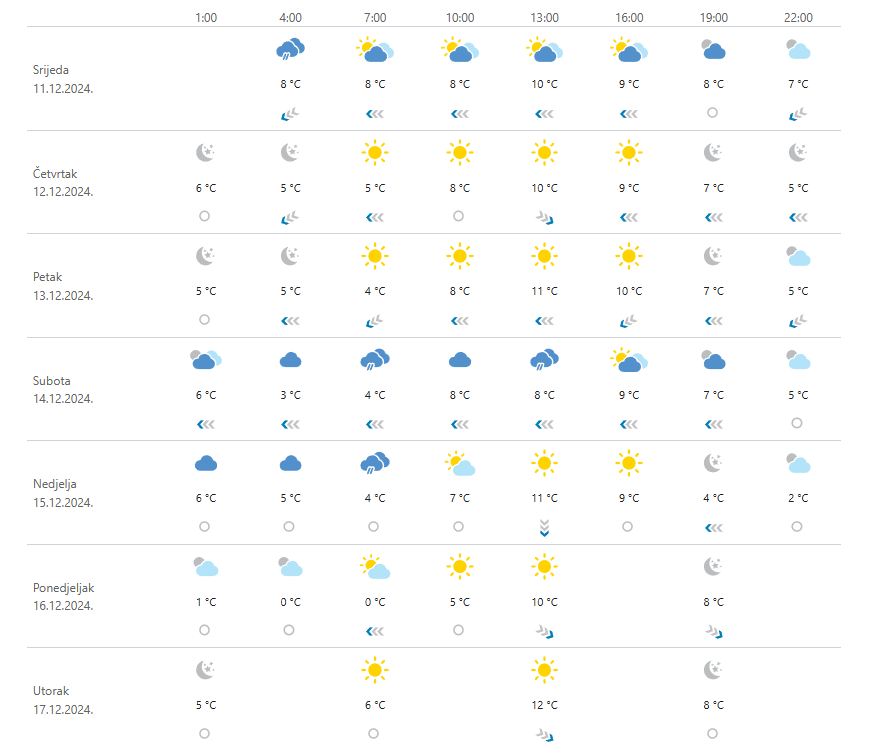Click sun-and-clouds icon for Subota 16:00
This screenshot has height=747, width=877.
point(629,360)
